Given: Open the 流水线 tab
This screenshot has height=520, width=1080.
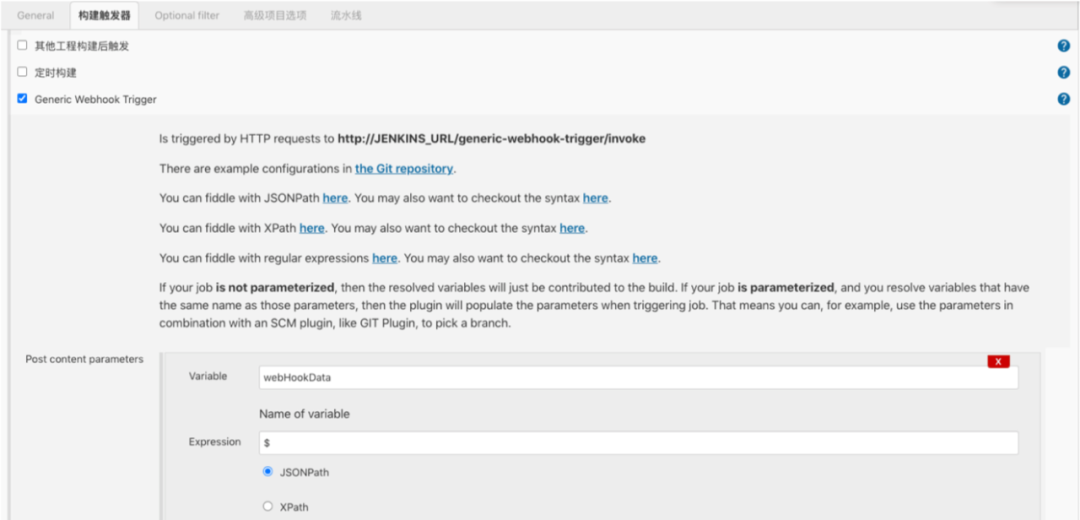Looking at the screenshot, I should pyautogui.click(x=346, y=15).
